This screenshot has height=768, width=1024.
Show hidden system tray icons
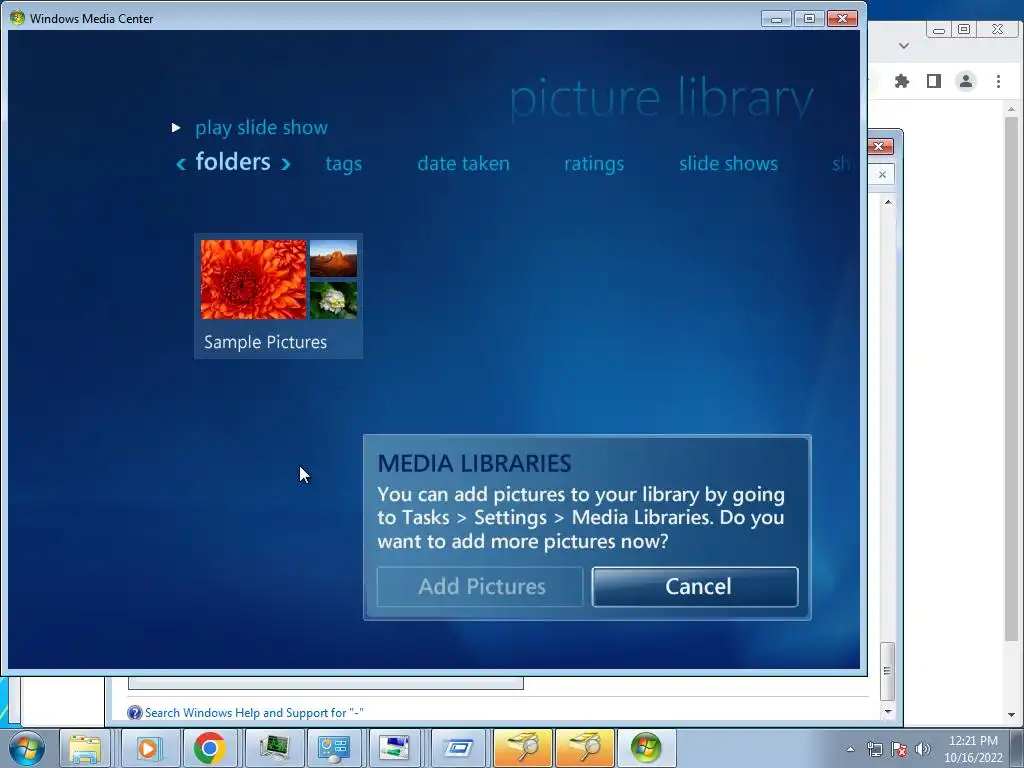[850, 749]
